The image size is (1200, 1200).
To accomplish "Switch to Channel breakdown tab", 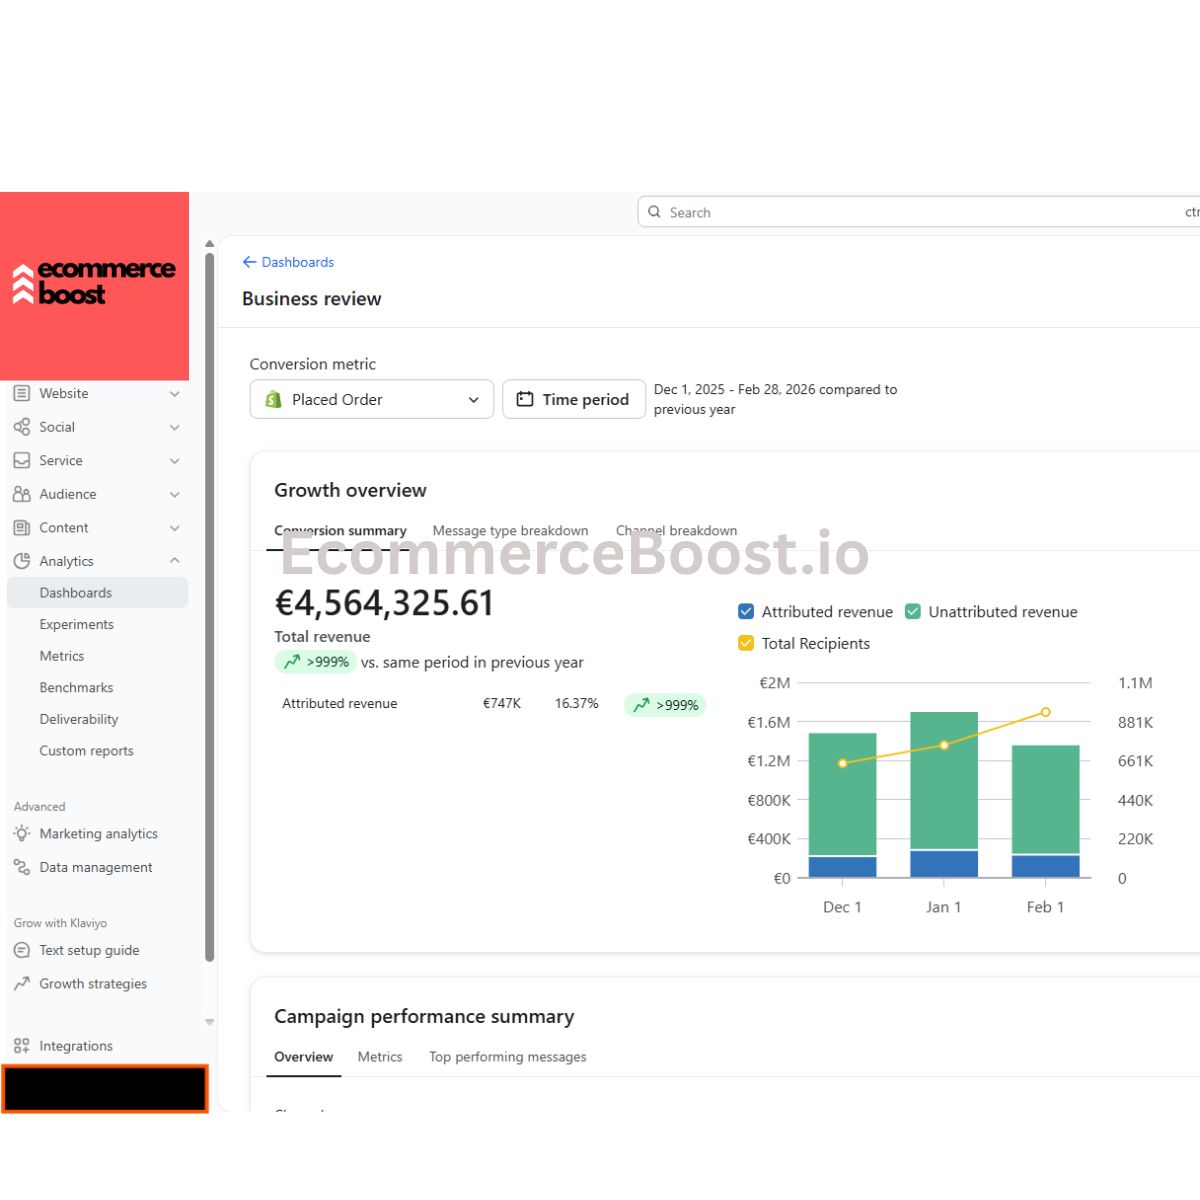I will 676,531.
